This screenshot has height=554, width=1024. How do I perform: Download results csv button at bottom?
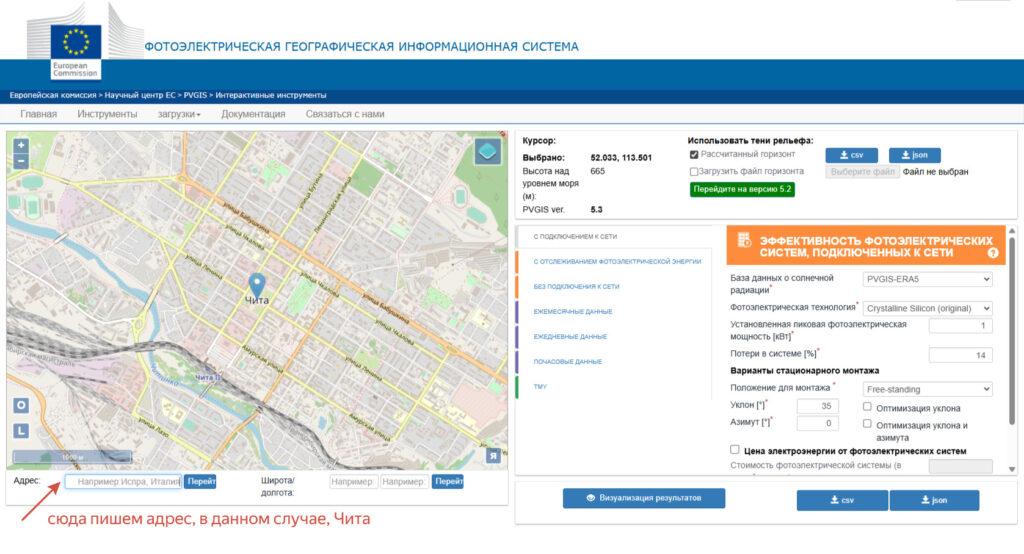[x=842, y=500]
